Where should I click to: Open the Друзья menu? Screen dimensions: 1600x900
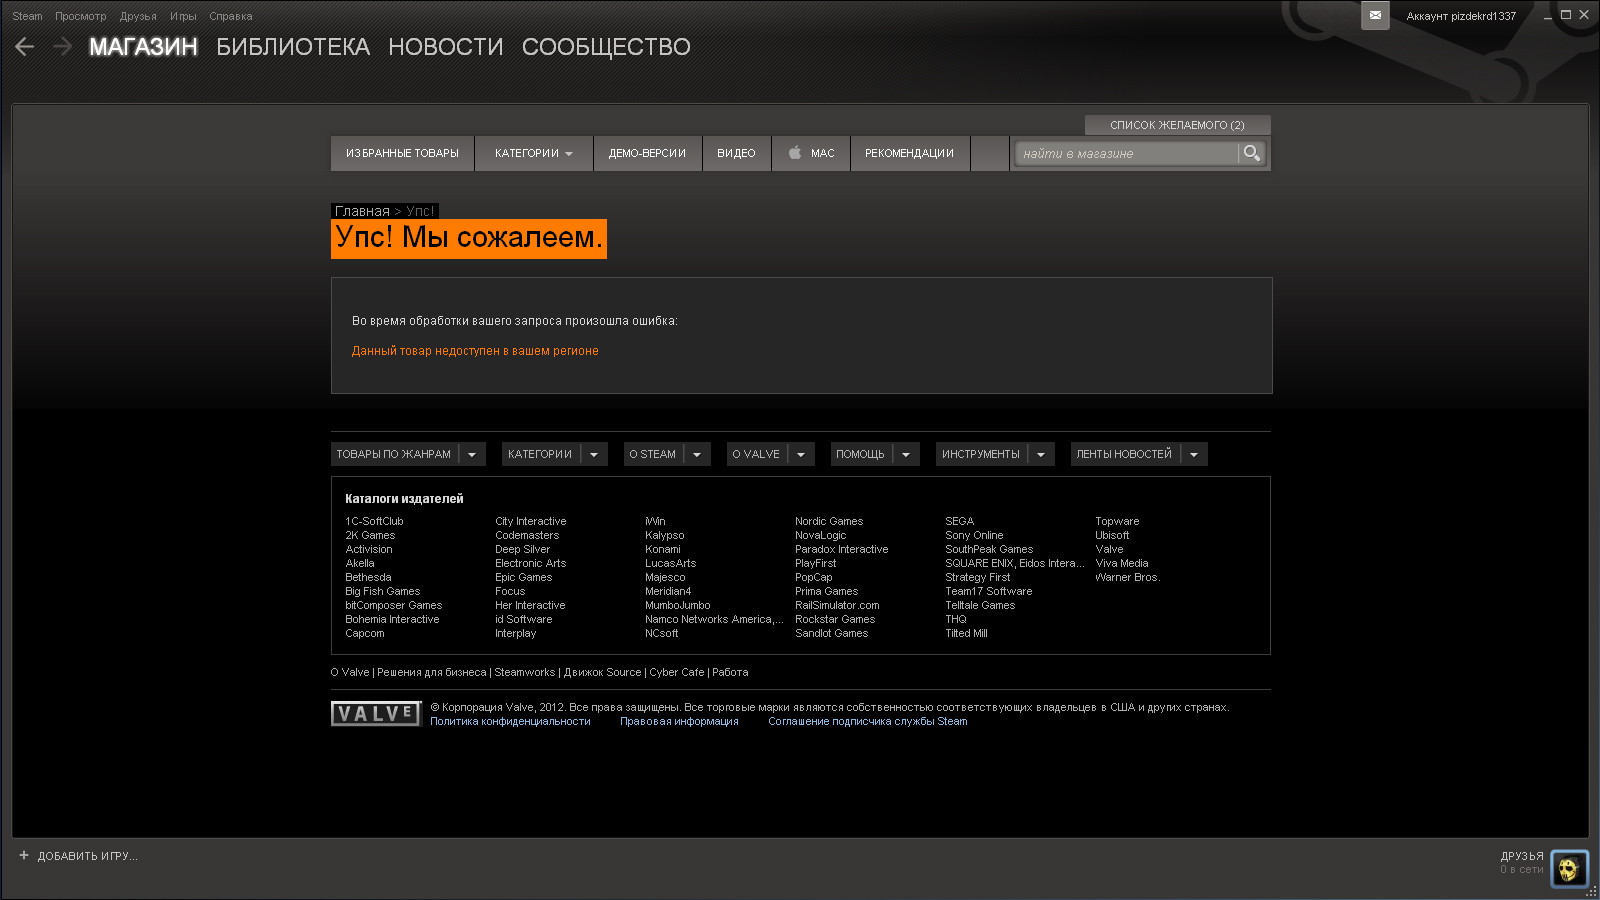pos(138,16)
